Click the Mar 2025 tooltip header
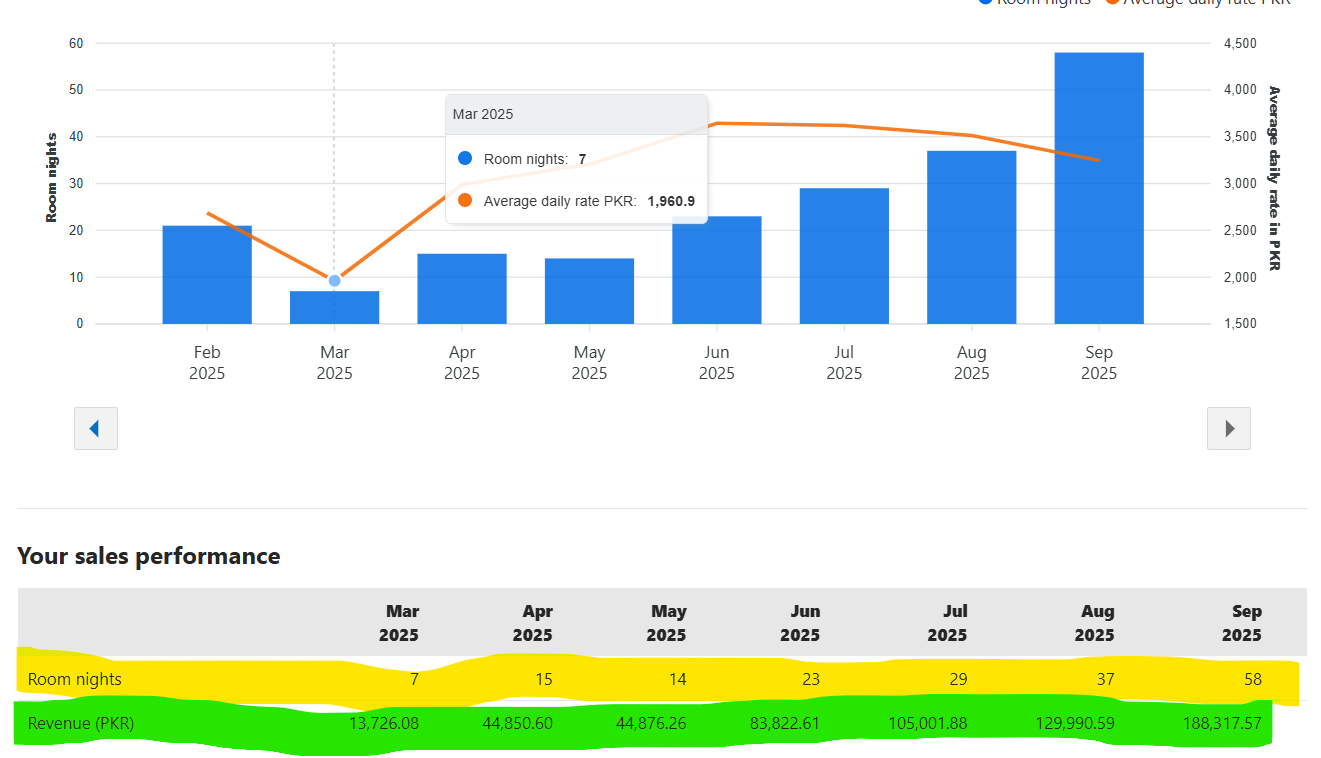This screenshot has height=758, width=1321. (576, 115)
